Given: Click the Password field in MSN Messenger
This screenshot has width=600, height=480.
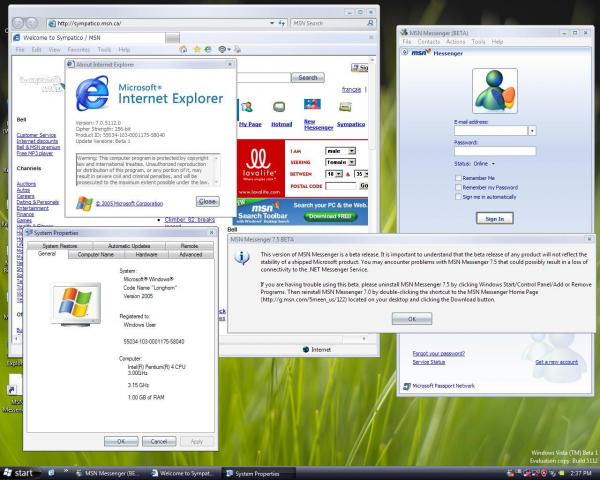Looking at the screenshot, I should coord(495,151).
